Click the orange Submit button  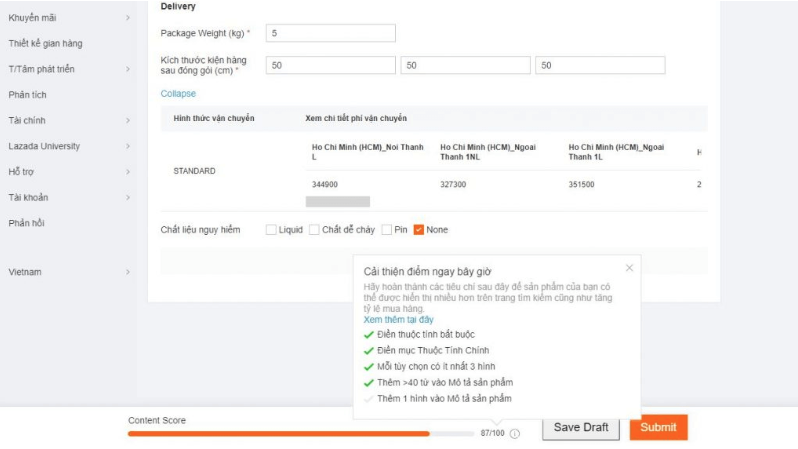(x=659, y=428)
